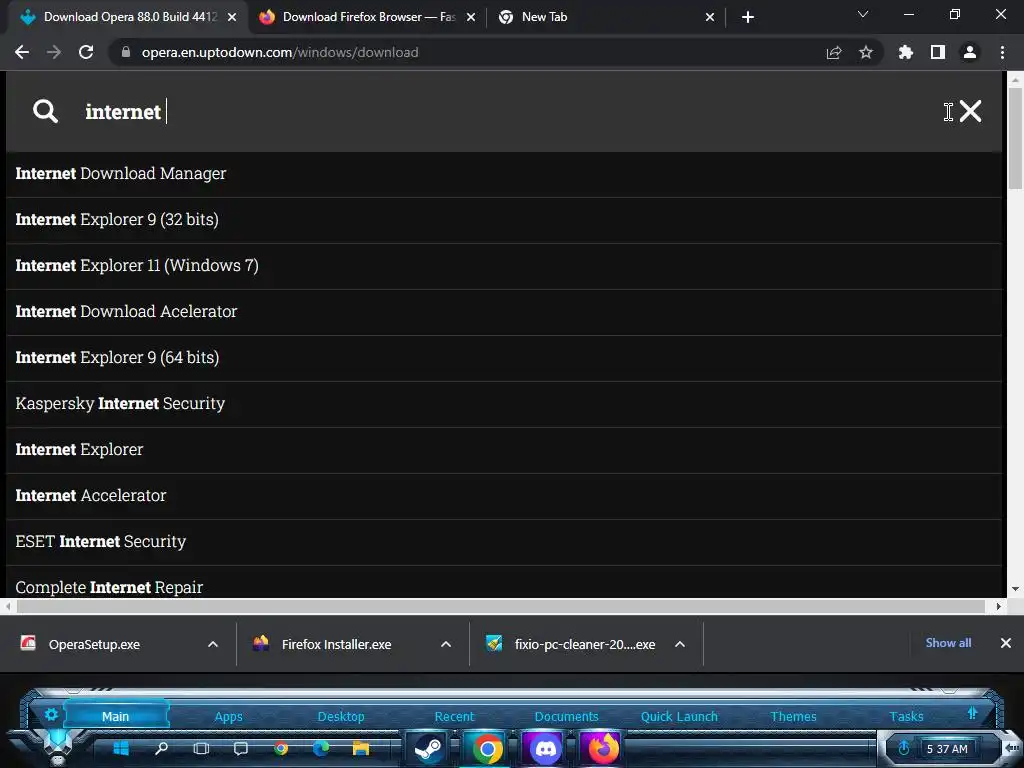Click the padlock site info icon

126,52
